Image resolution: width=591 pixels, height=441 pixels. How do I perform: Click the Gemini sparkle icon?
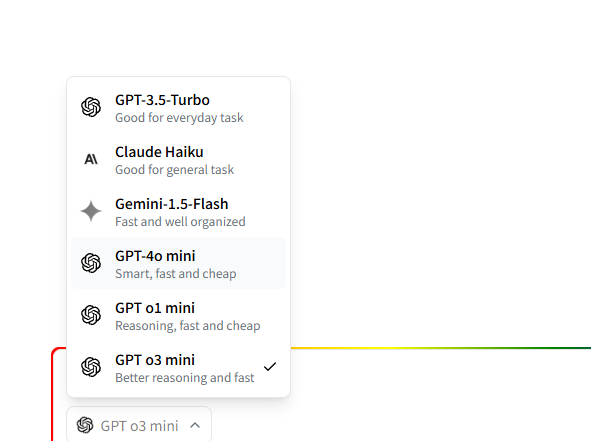click(91, 211)
